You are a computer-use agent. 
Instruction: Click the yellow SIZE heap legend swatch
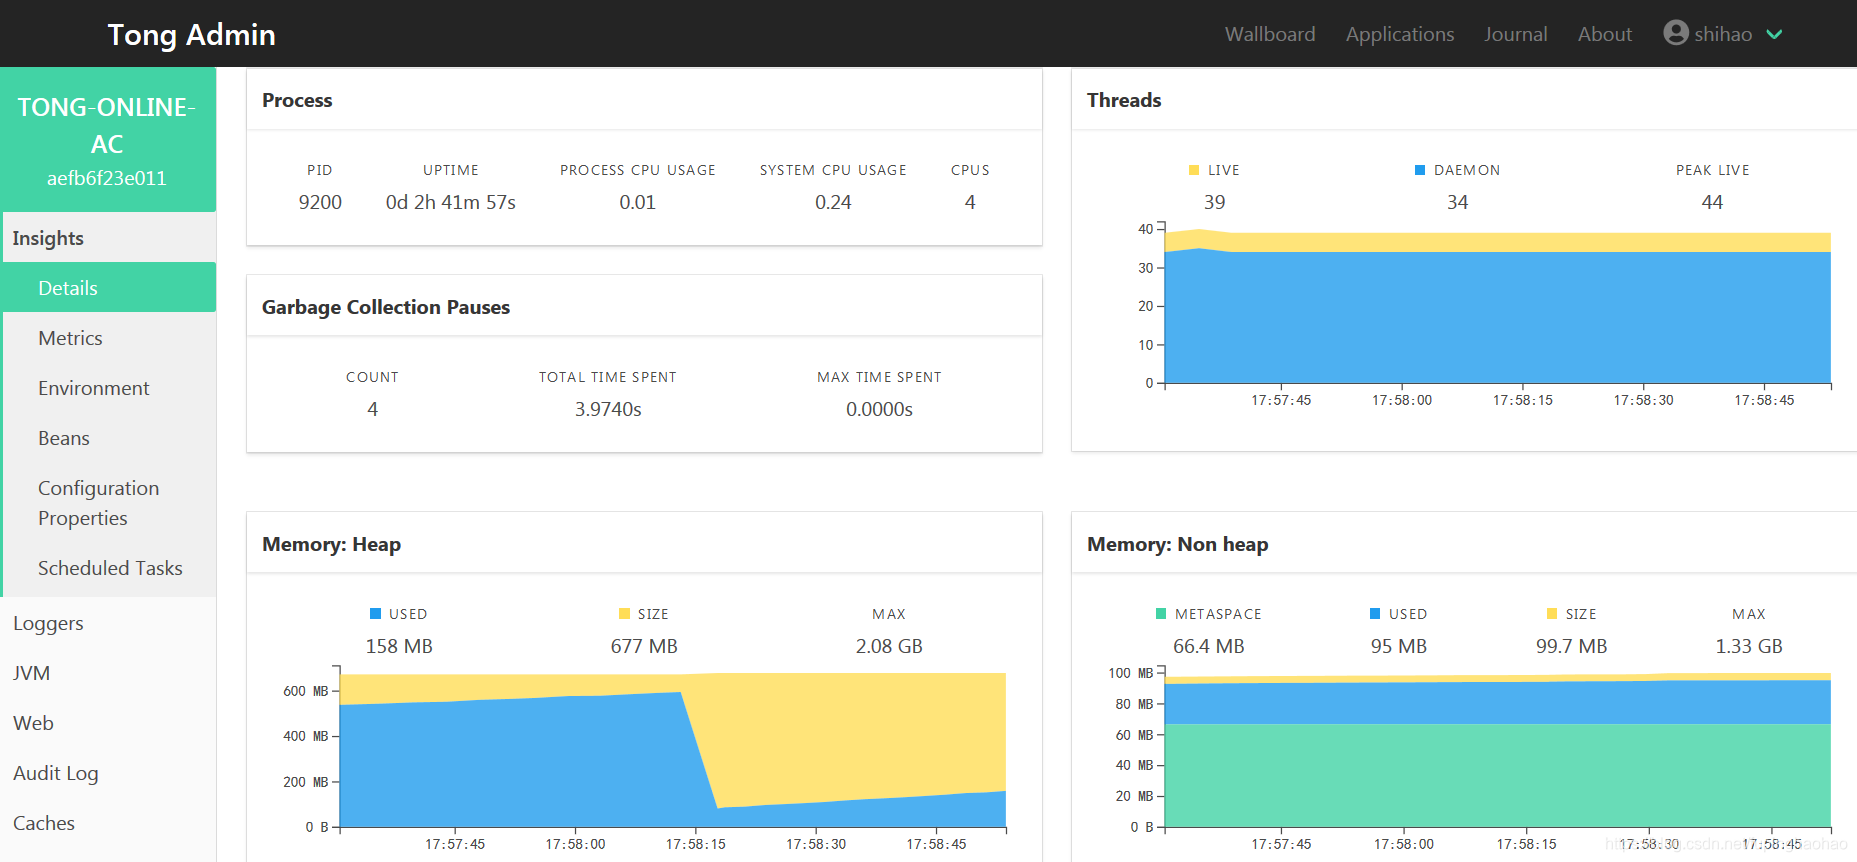tap(624, 614)
